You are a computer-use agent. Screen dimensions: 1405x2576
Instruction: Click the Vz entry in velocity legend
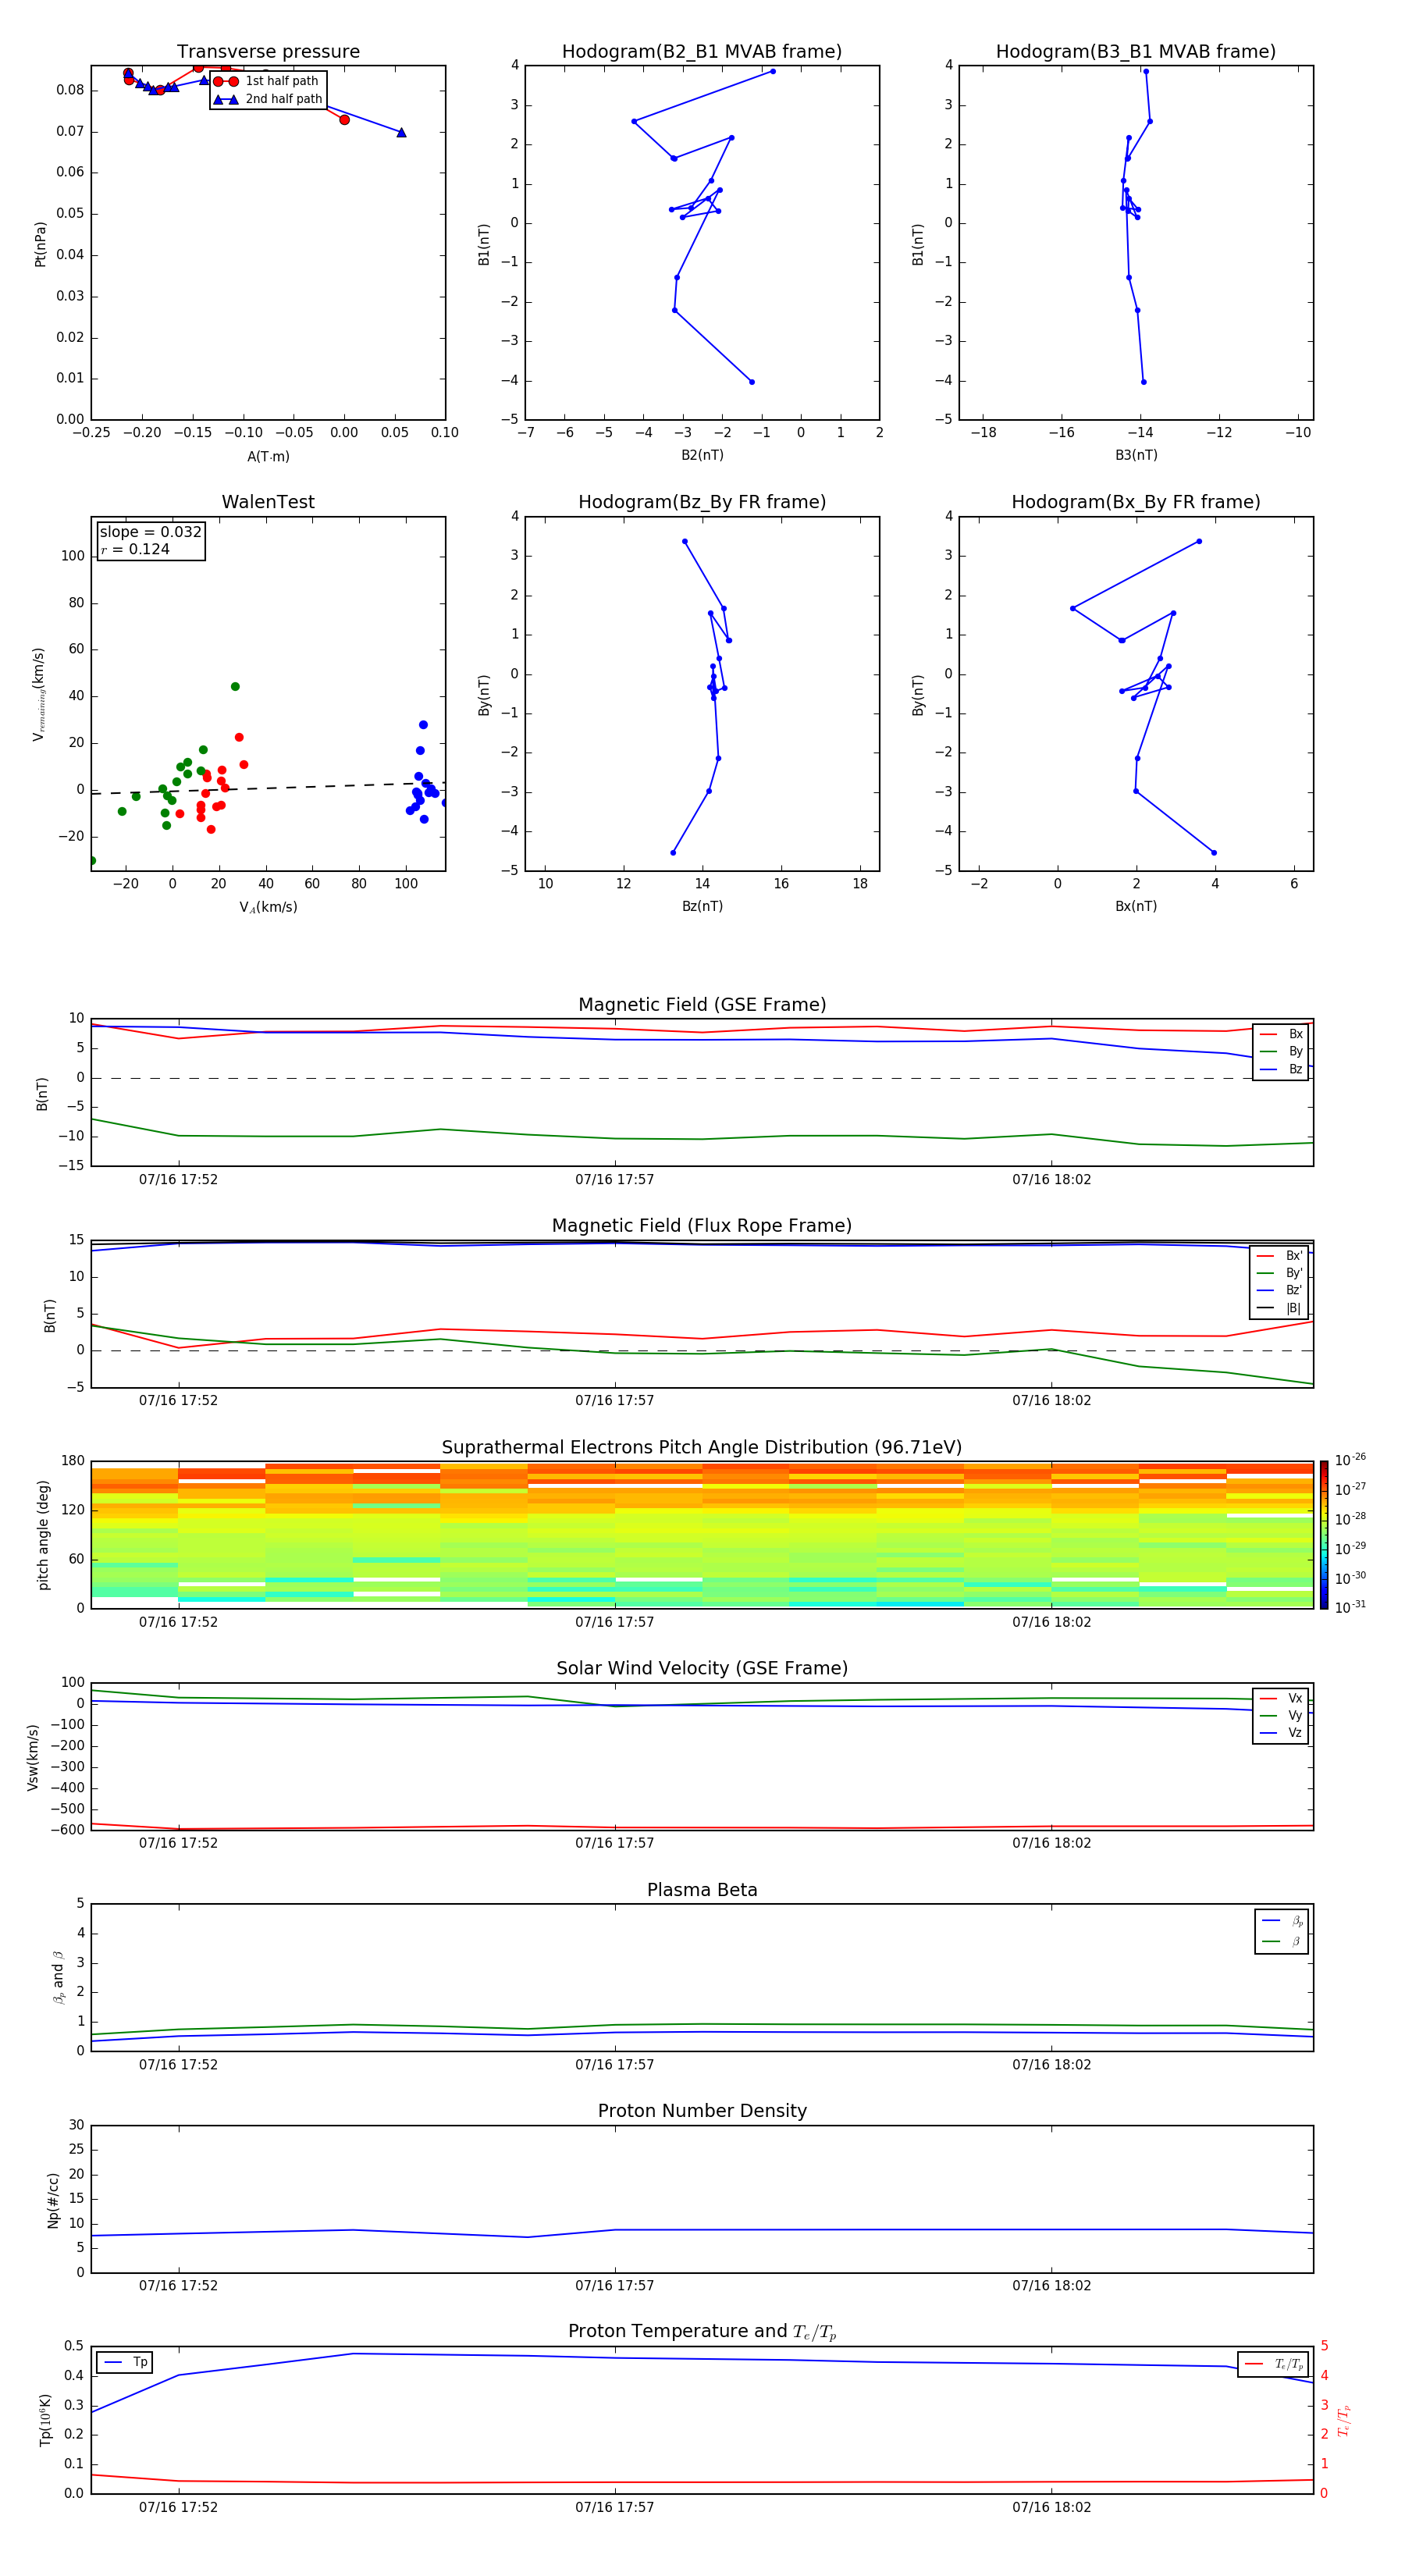pyautogui.click(x=1281, y=1733)
